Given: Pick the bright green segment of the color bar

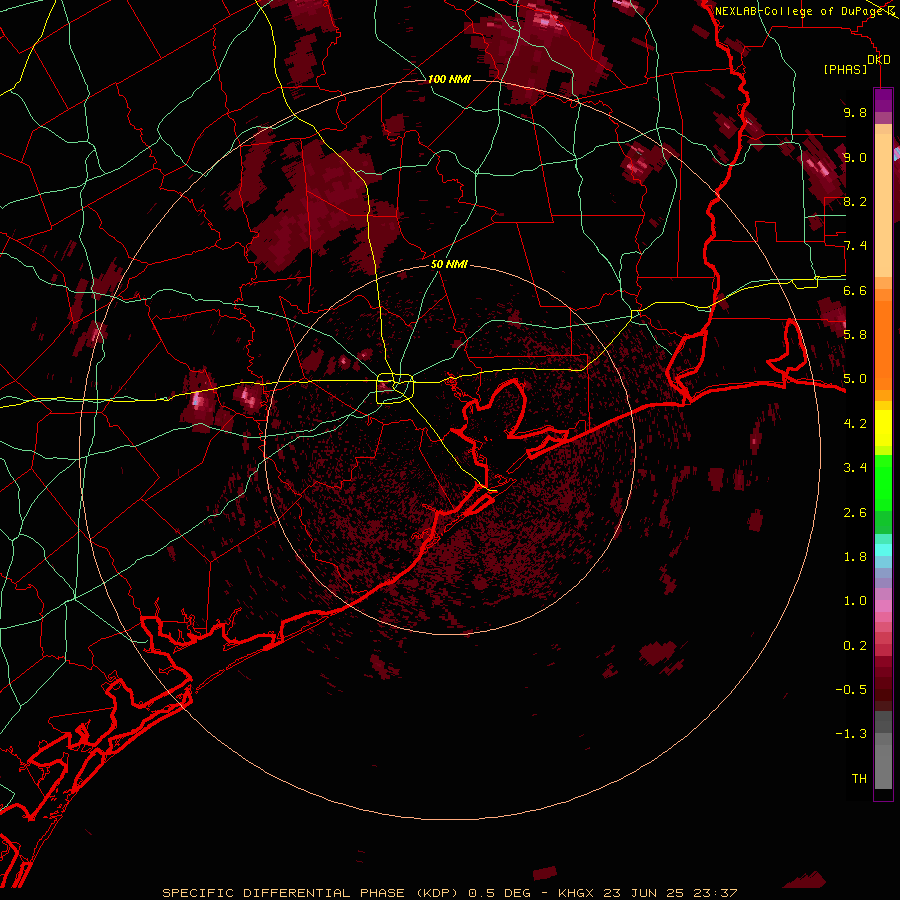Looking at the screenshot, I should [x=883, y=485].
